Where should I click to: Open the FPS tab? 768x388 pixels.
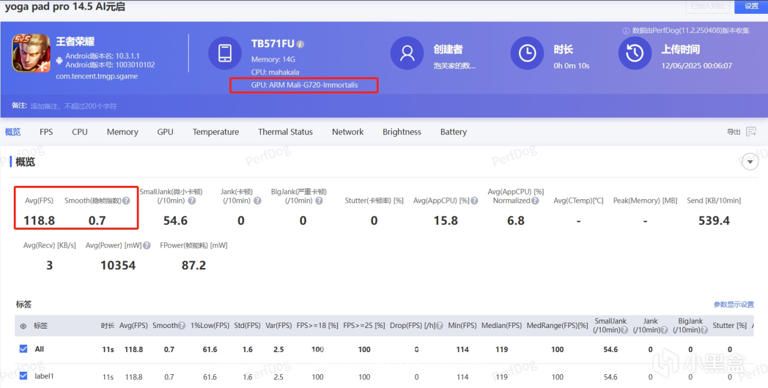click(x=46, y=132)
